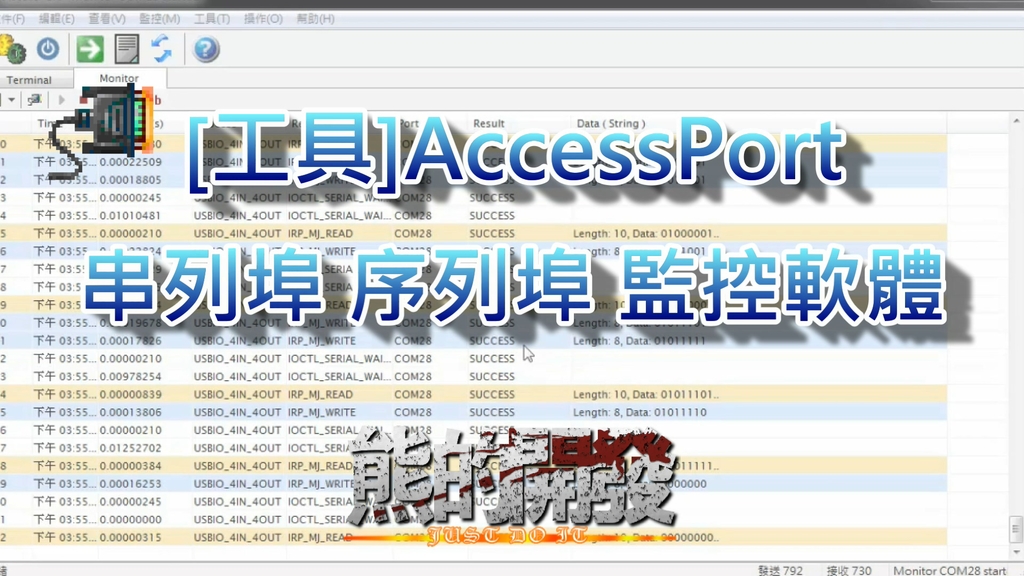Click IRP_MJ_WRITE in the 0.00017826 row
The image size is (1024, 576).
click(x=322, y=341)
